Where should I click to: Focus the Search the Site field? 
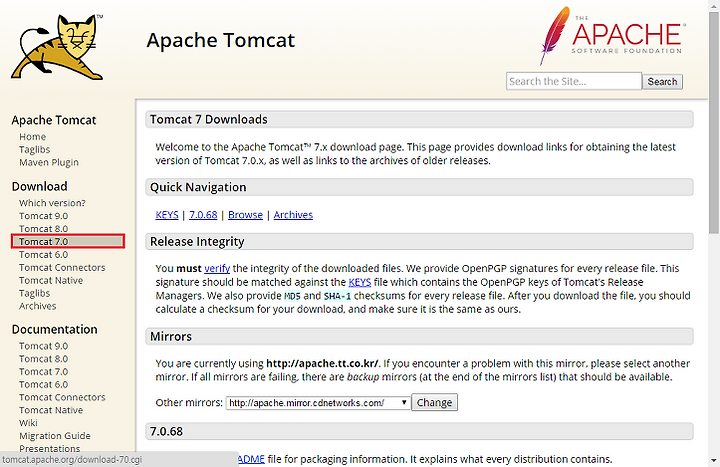coord(574,81)
